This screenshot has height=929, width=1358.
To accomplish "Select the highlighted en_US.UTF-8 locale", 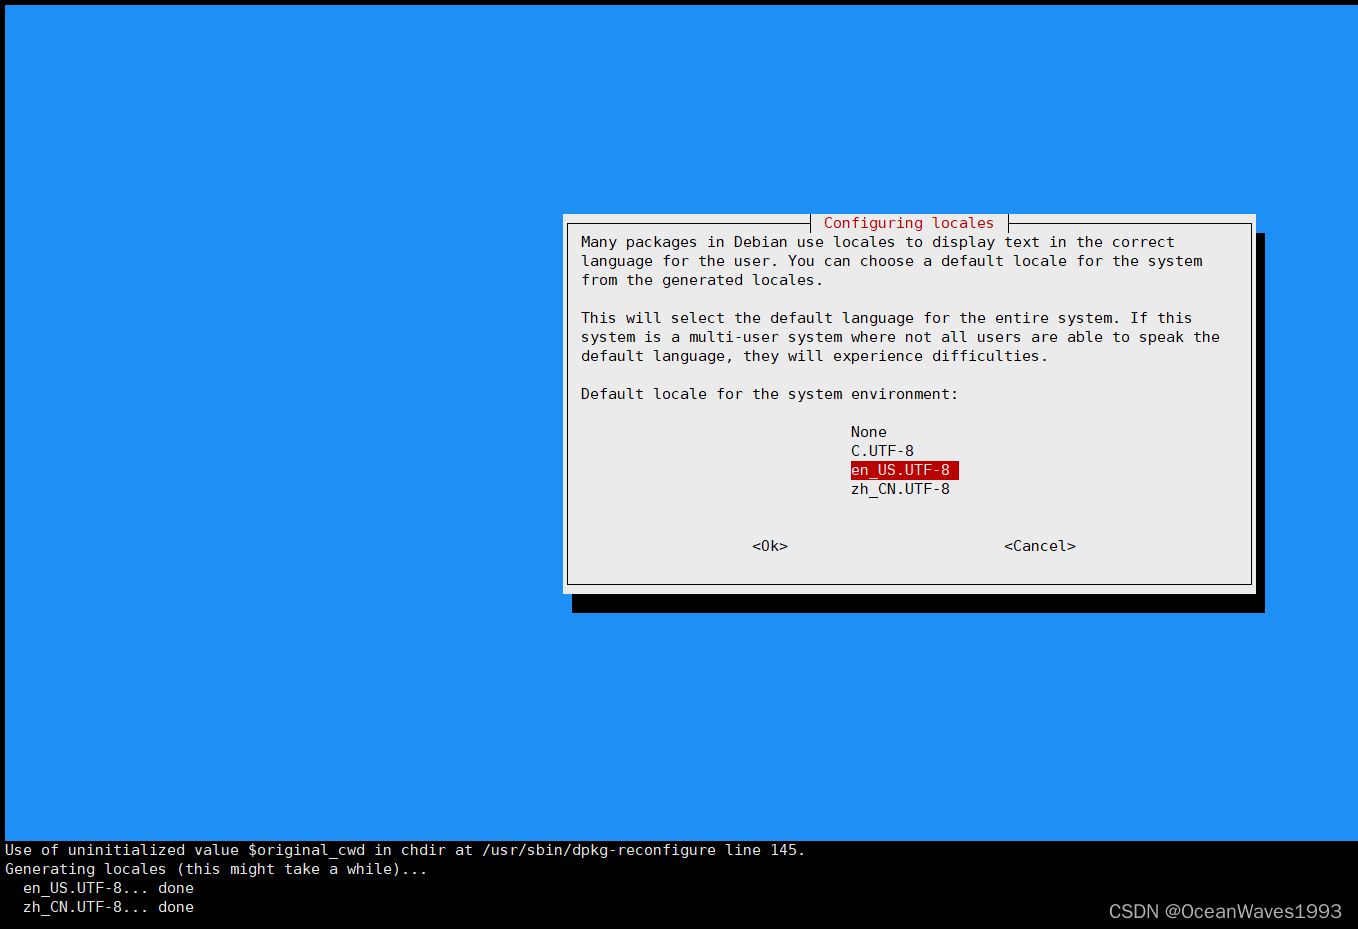I will click(904, 470).
